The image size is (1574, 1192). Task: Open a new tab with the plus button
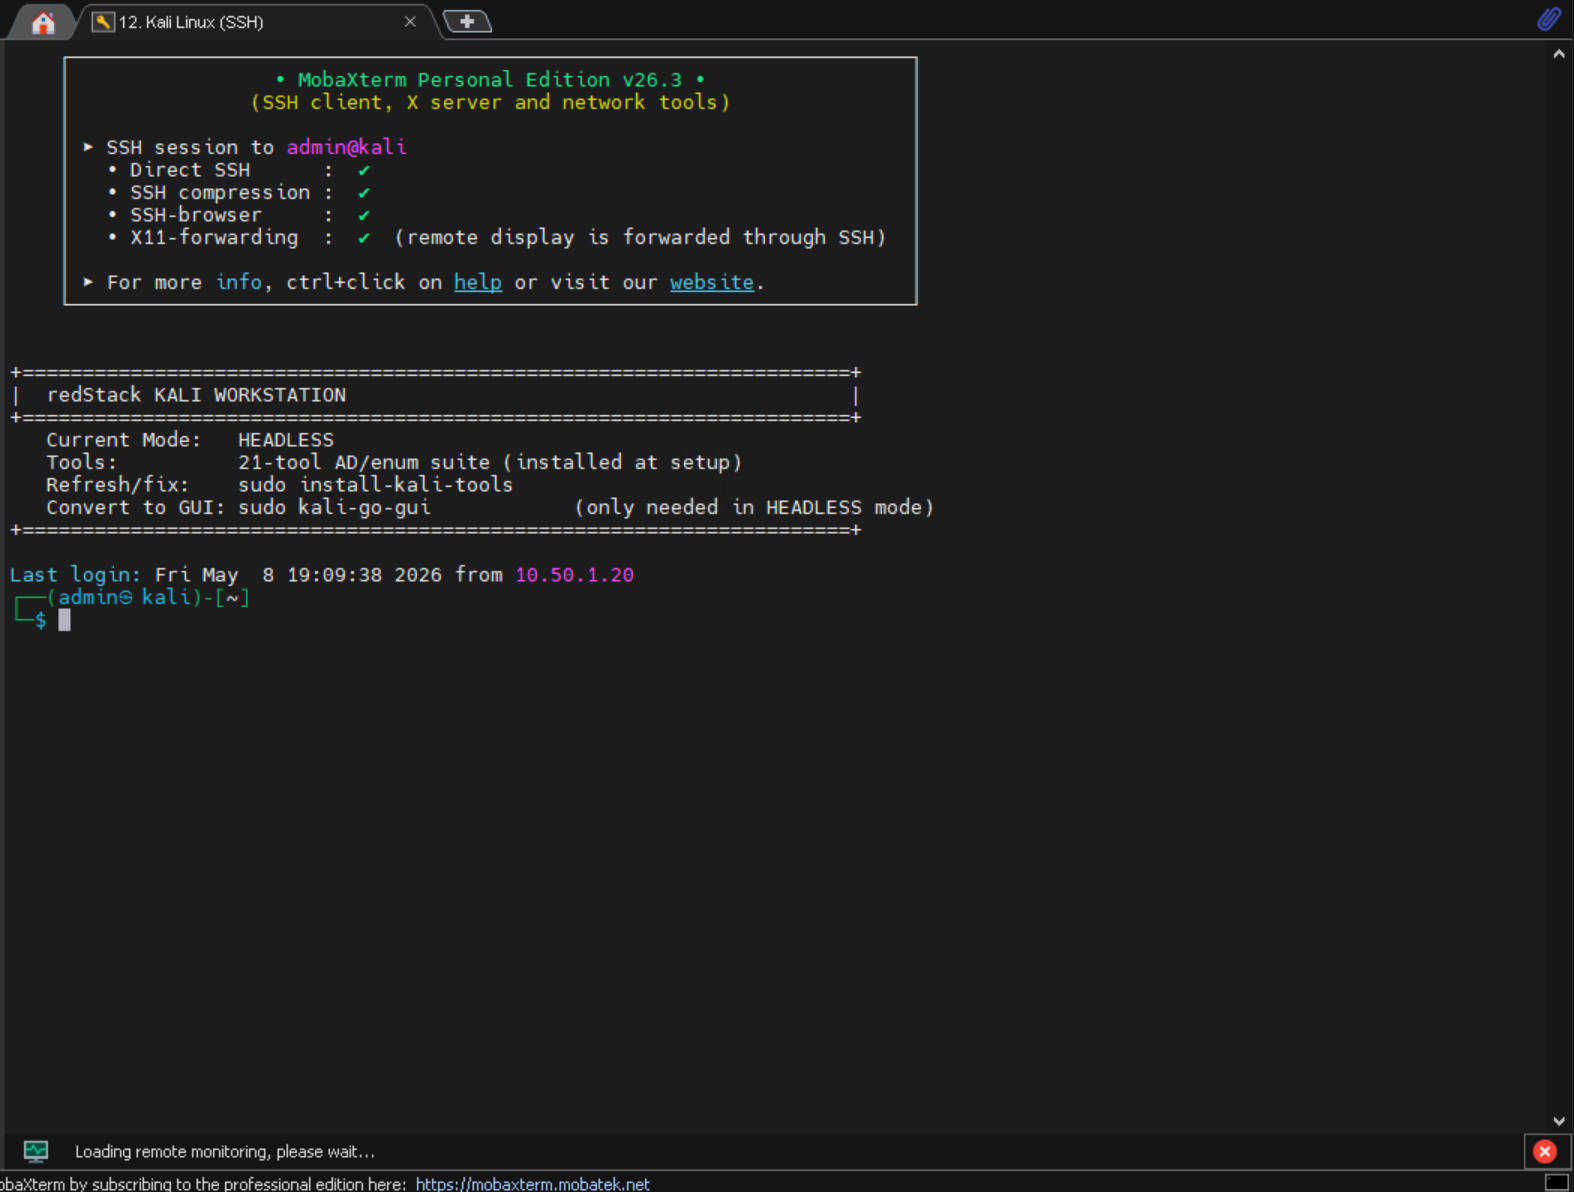pyautogui.click(x=467, y=21)
